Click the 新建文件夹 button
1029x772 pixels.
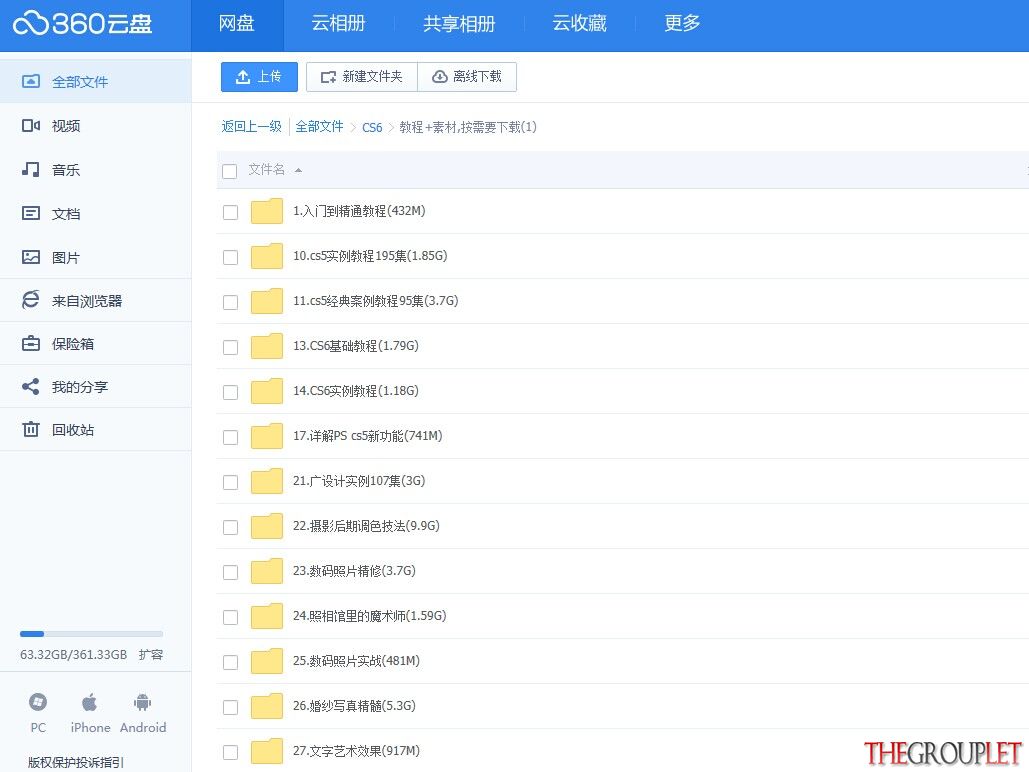[362, 77]
